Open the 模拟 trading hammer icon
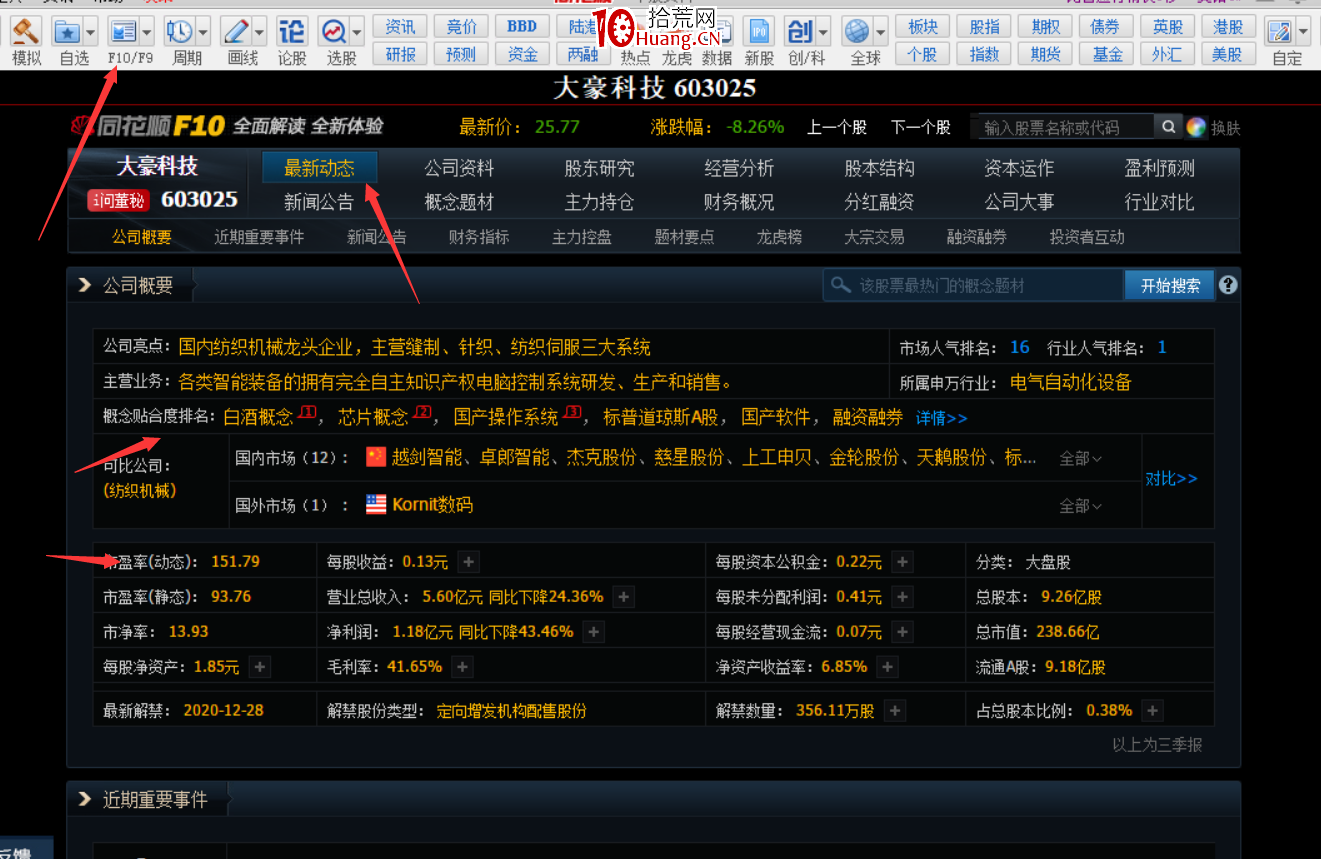 [26, 31]
